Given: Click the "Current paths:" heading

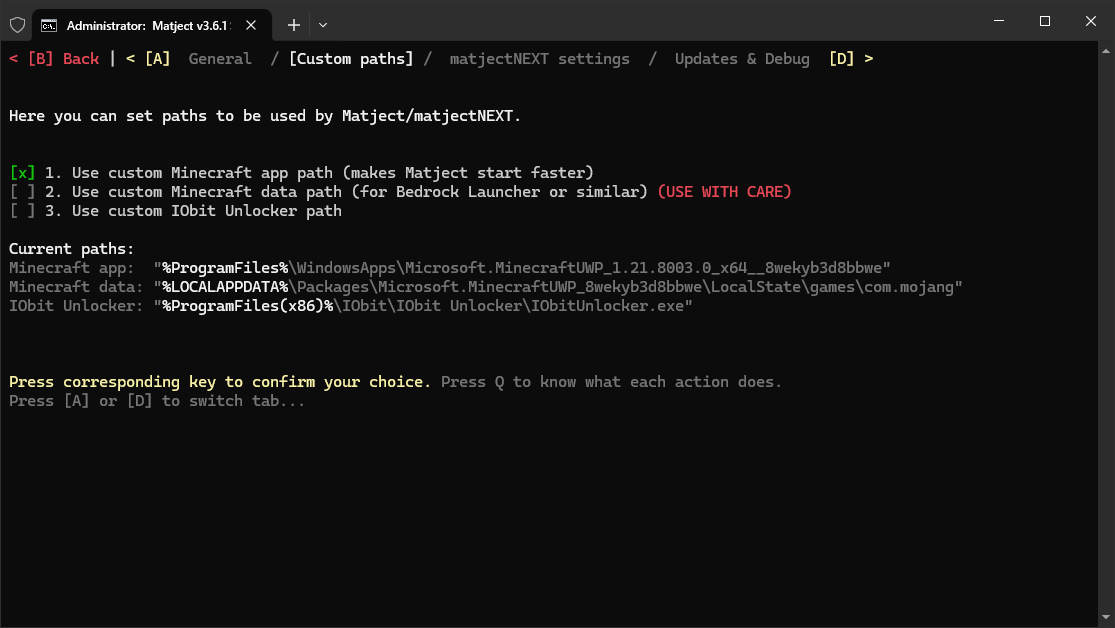Looking at the screenshot, I should (x=71, y=249).
